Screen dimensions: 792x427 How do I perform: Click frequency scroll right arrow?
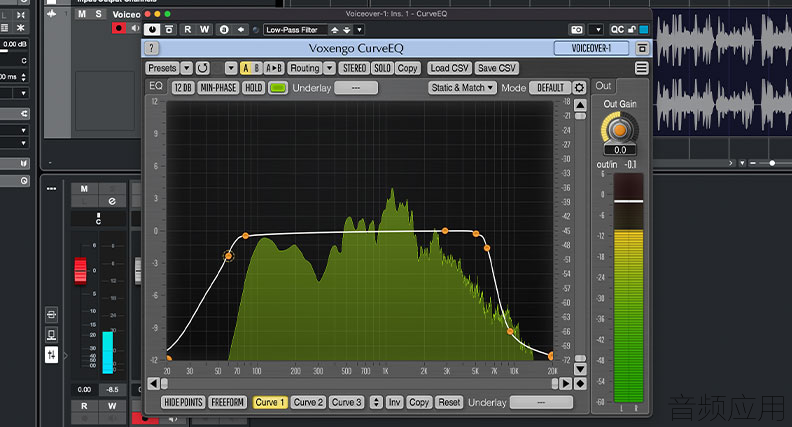[x=566, y=384]
